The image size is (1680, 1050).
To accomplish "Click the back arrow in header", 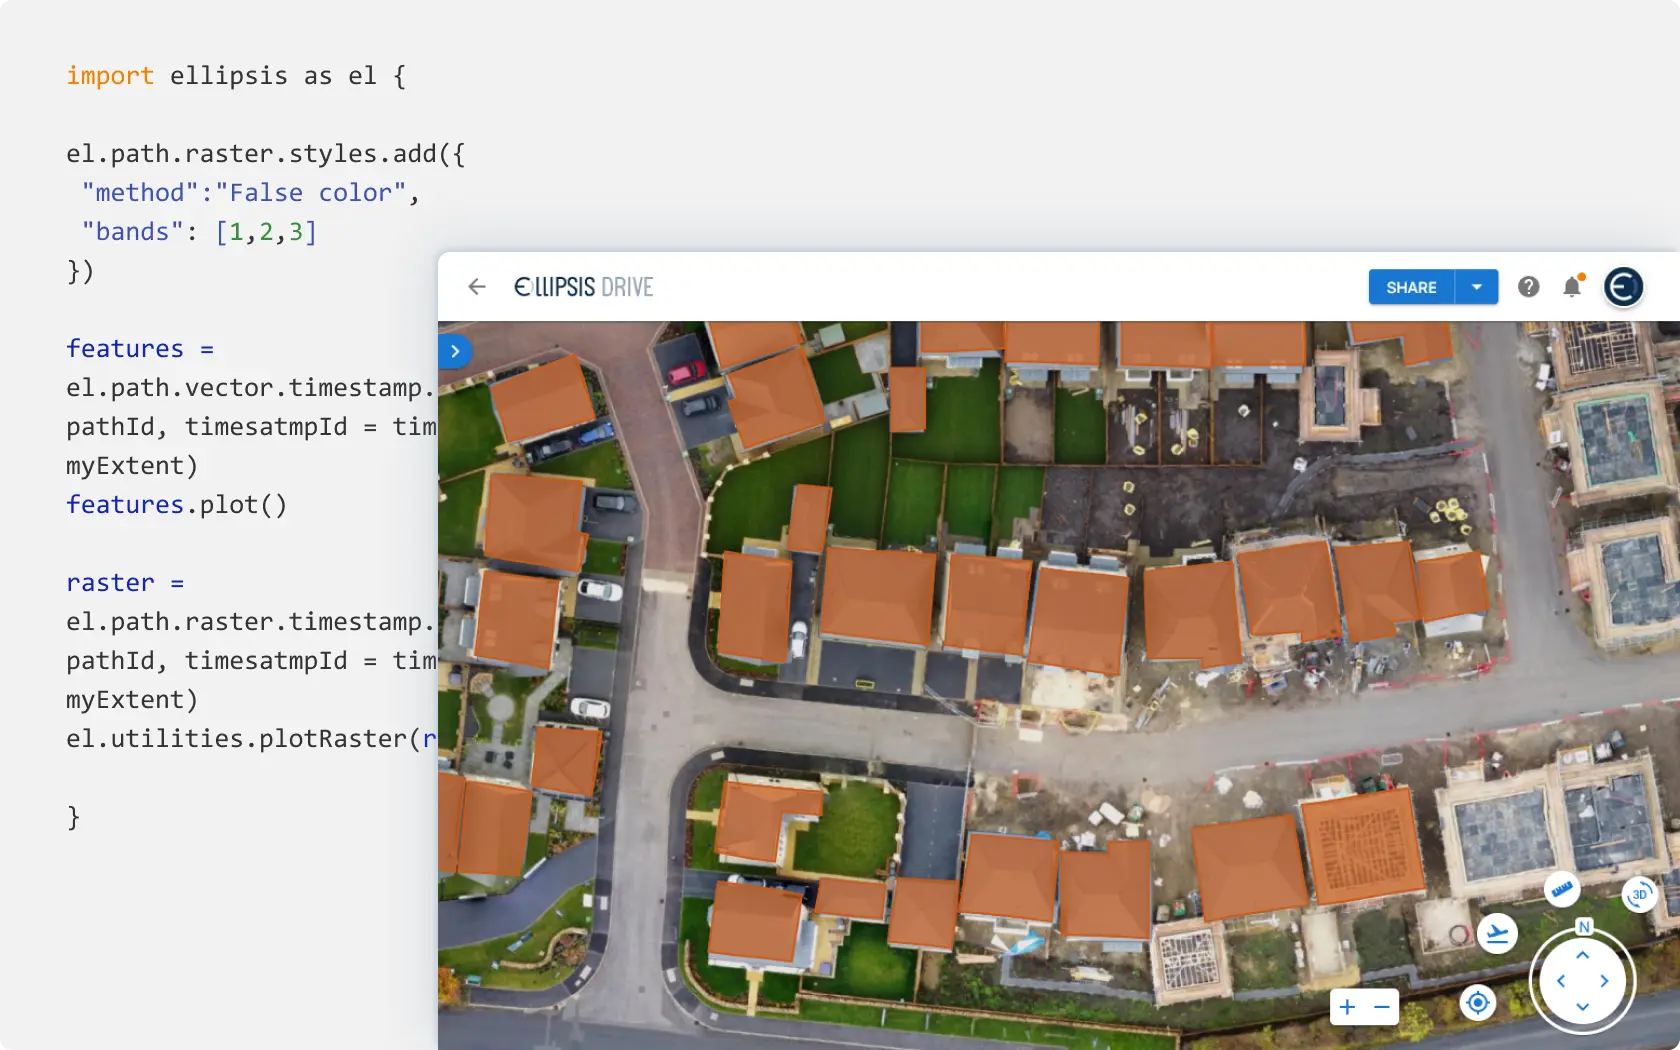I will tap(477, 287).
